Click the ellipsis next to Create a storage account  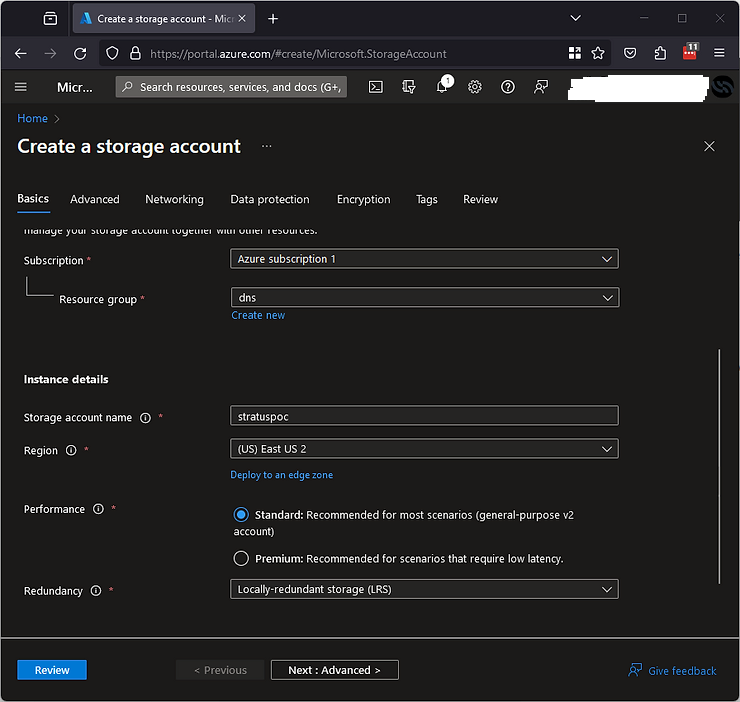pyautogui.click(x=267, y=146)
